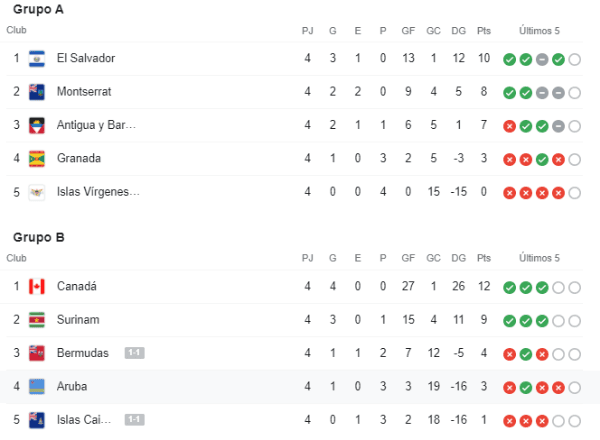
Task: Open the Canadá team link
Action: click(78, 287)
